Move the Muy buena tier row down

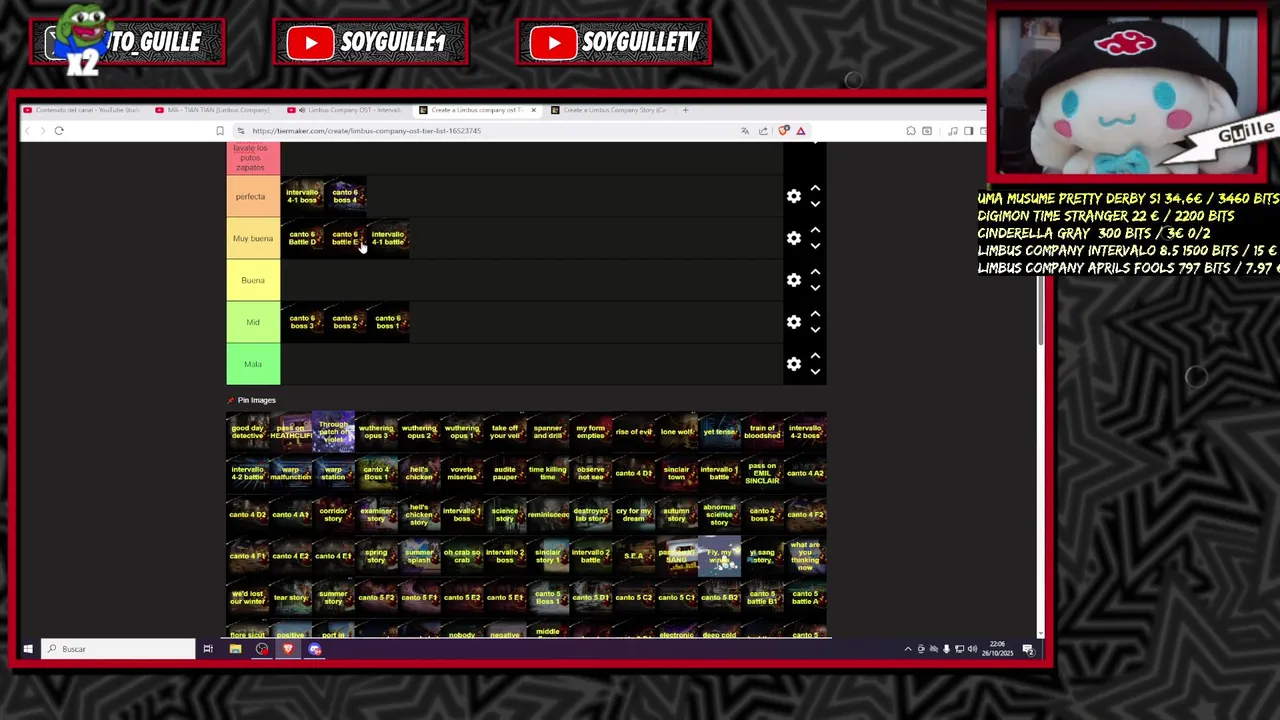(815, 246)
